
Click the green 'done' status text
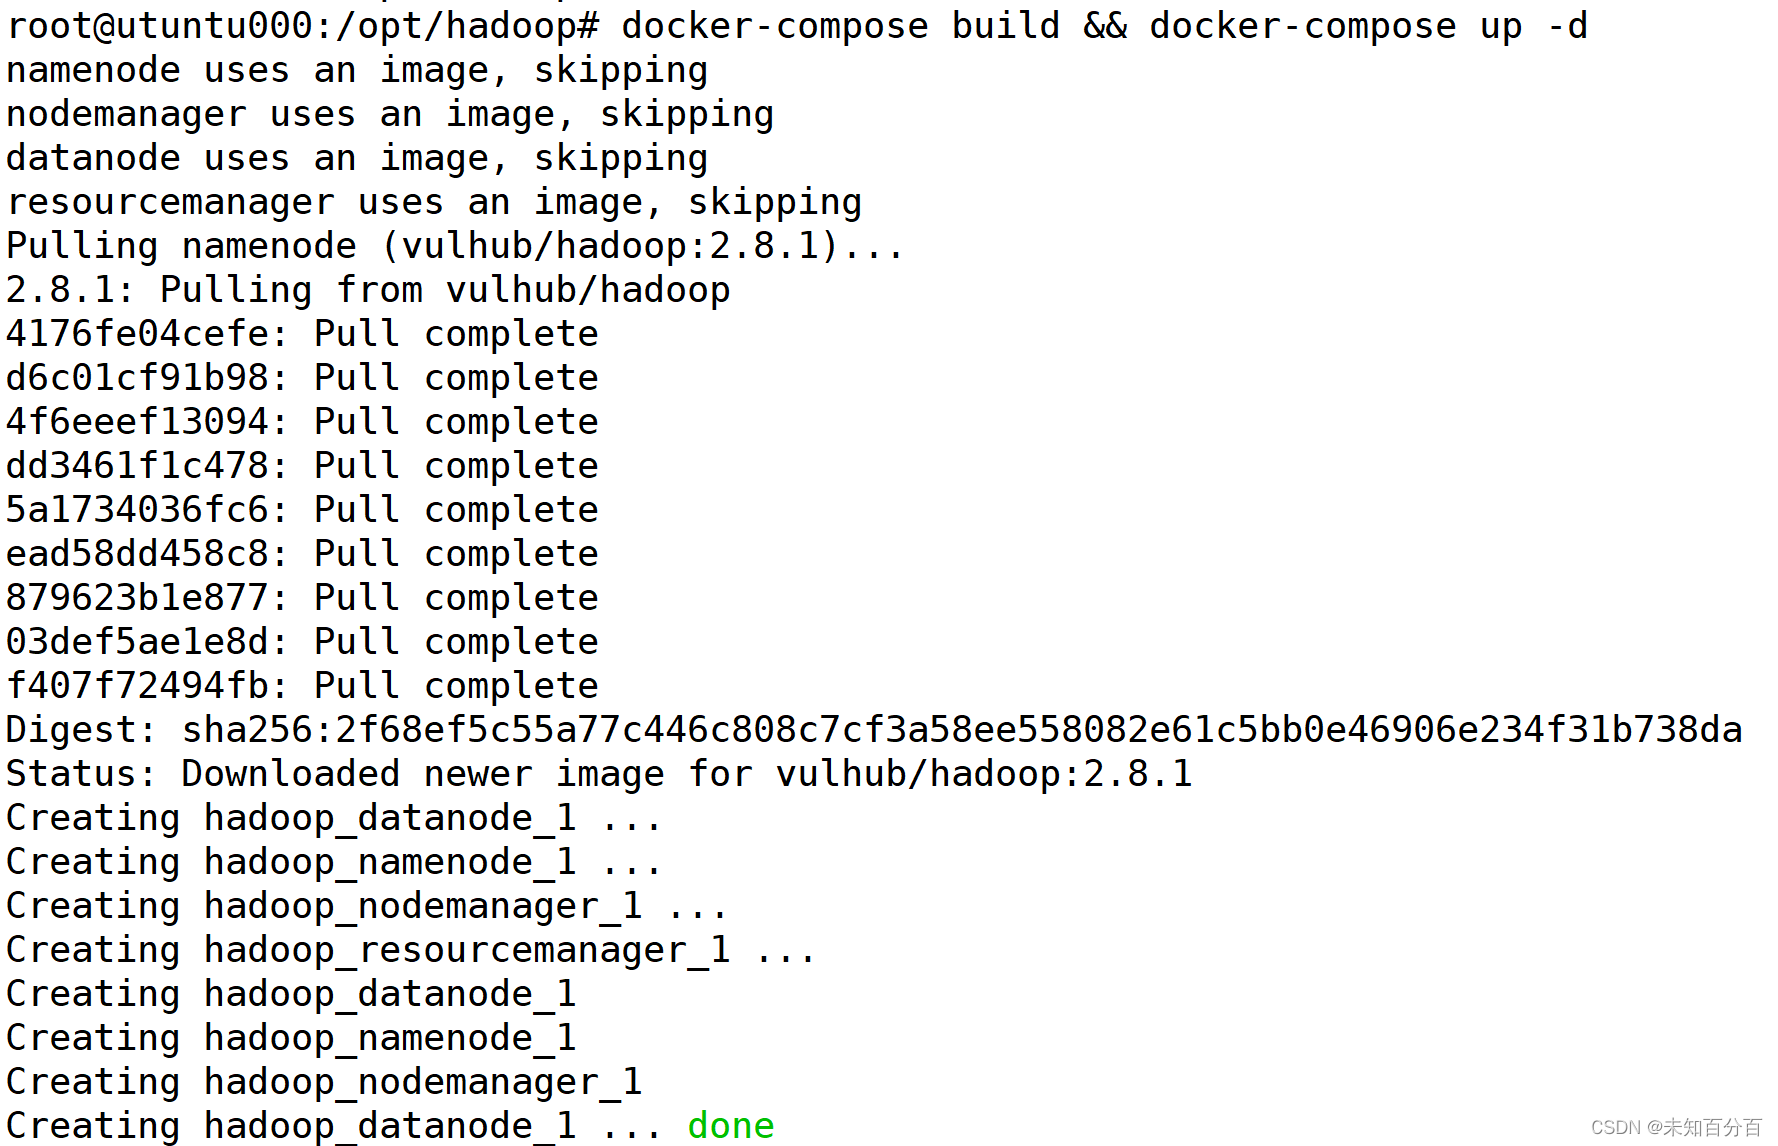tap(731, 1126)
